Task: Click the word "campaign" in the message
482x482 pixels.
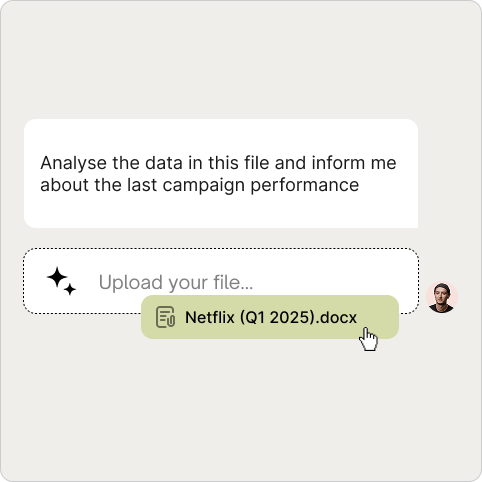Action: point(204,185)
